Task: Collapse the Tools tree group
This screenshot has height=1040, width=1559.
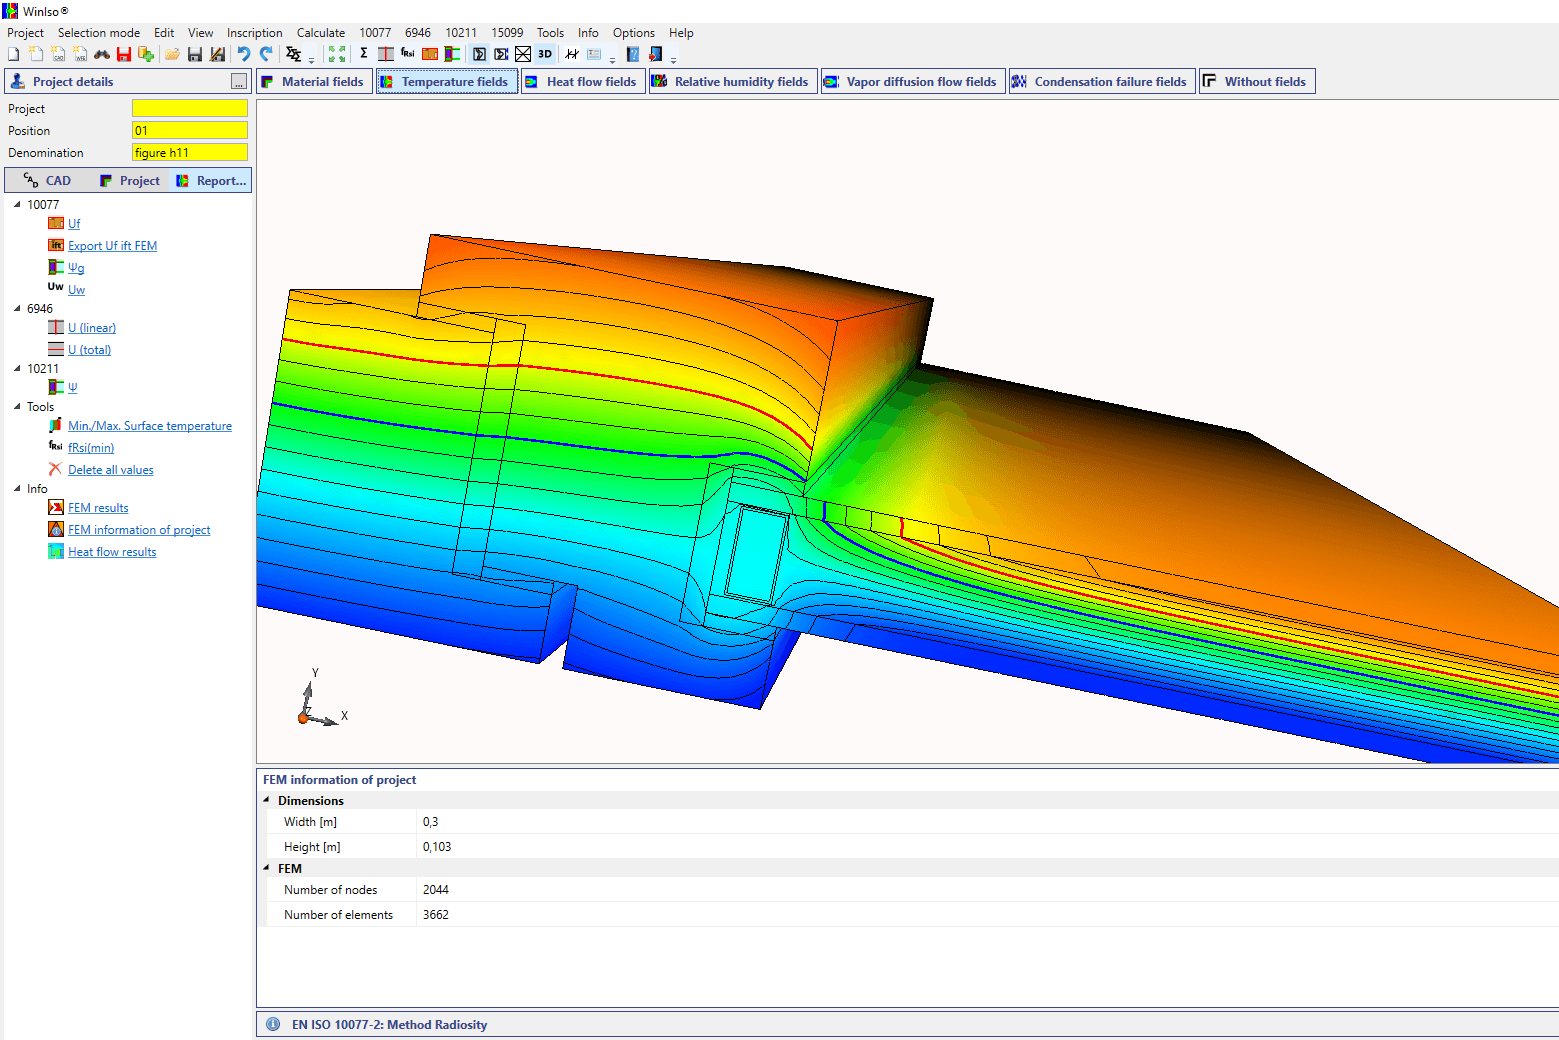Action: point(17,407)
